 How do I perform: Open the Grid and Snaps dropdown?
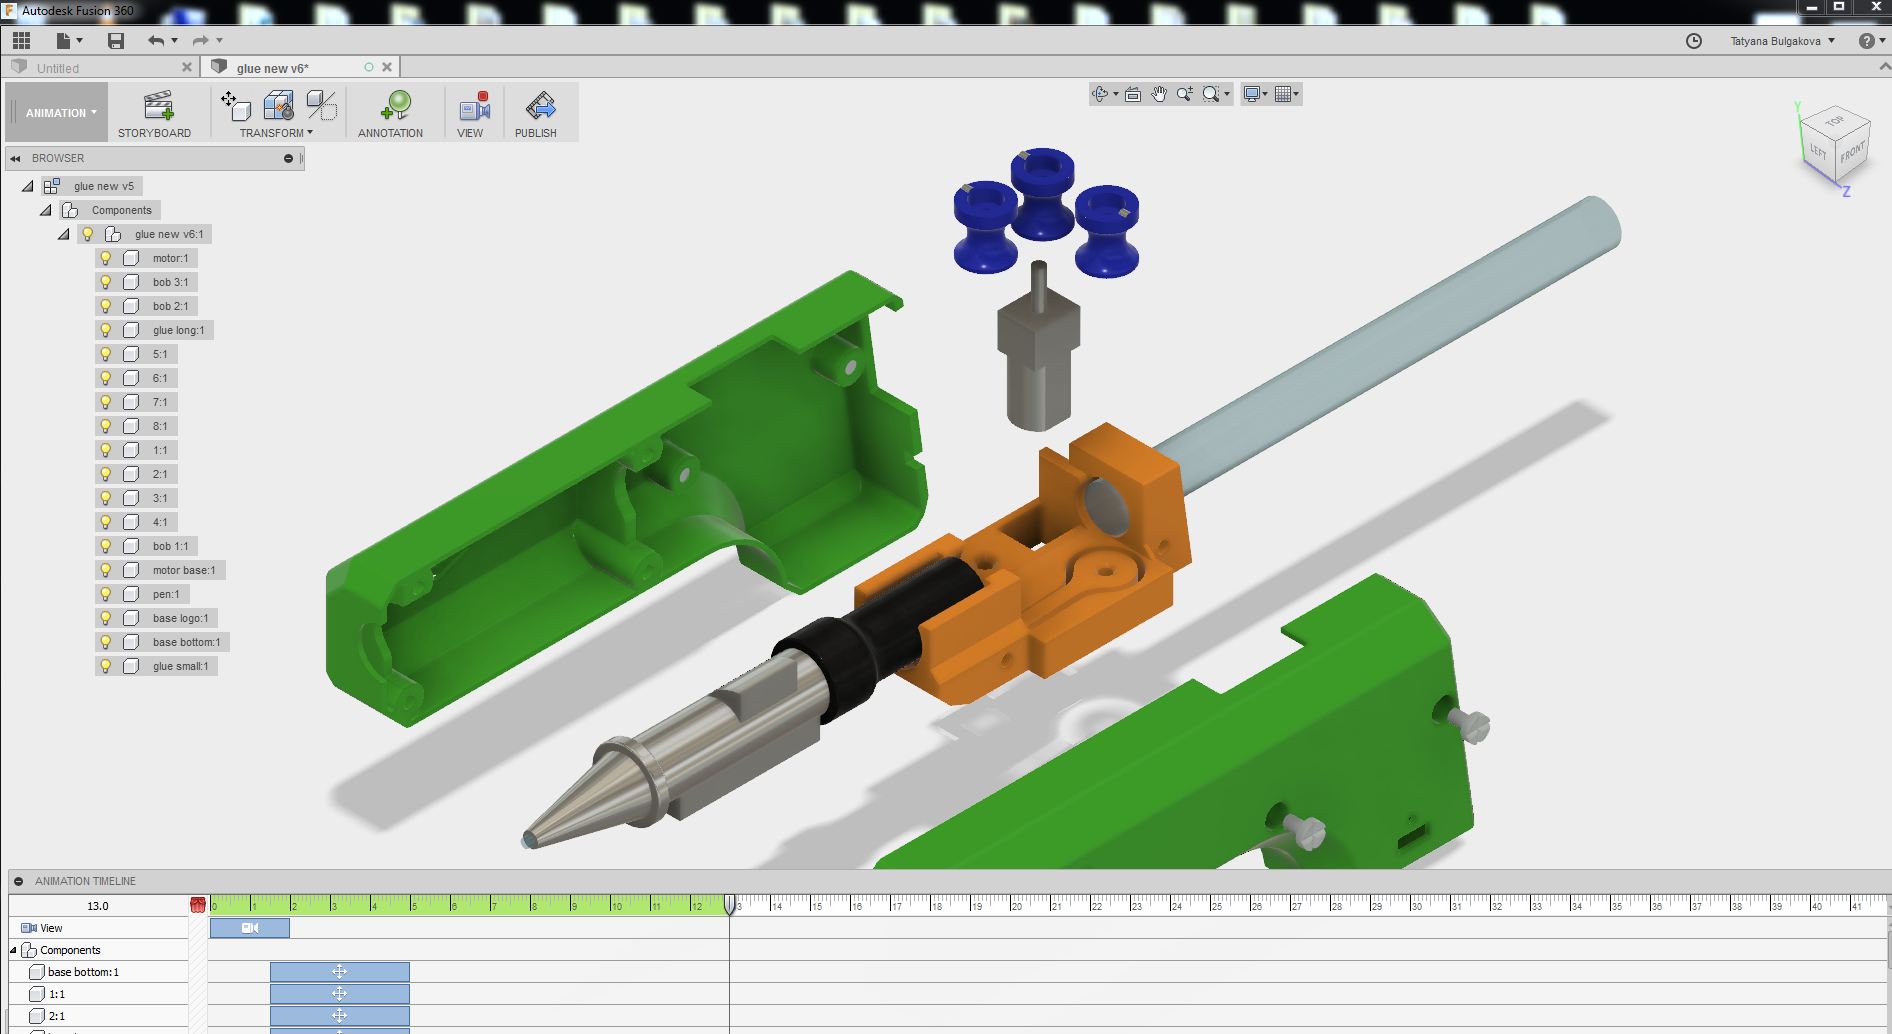(1287, 94)
